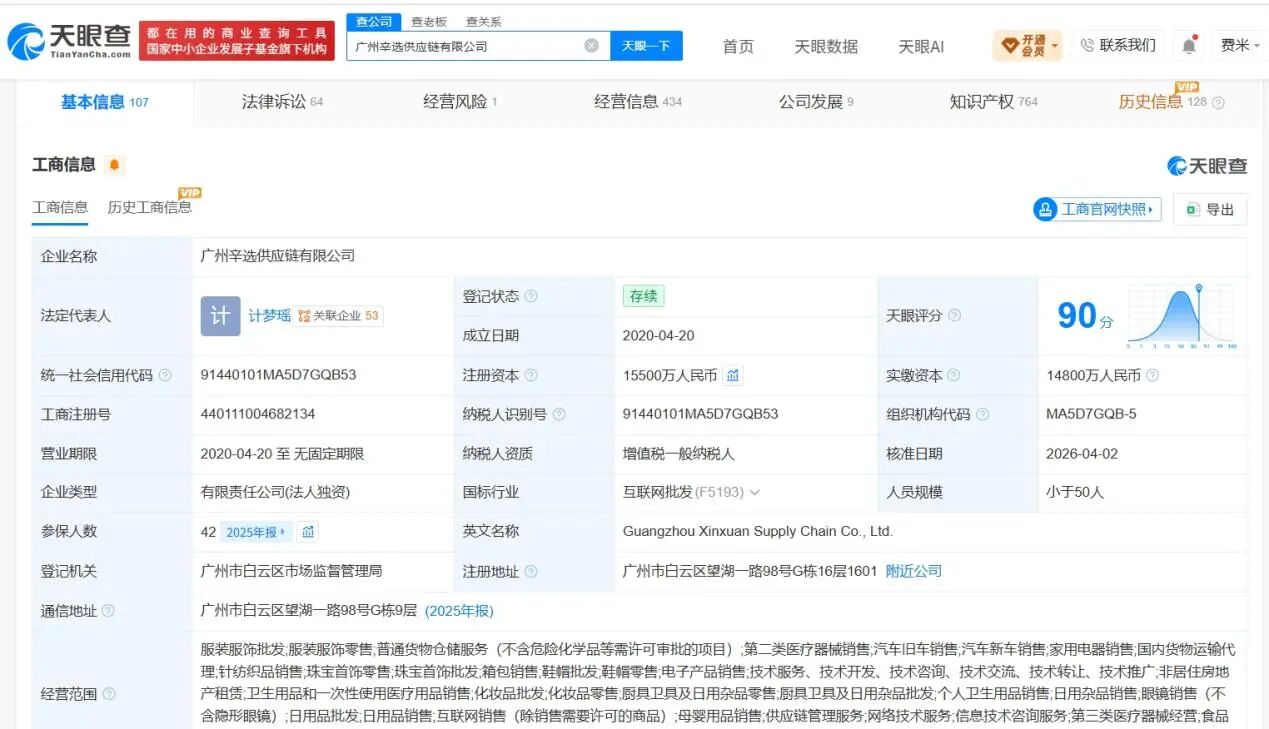The width and height of the screenshot is (1269, 729).
Task: Select the founding date 2020-04-20
Action: 658,336
